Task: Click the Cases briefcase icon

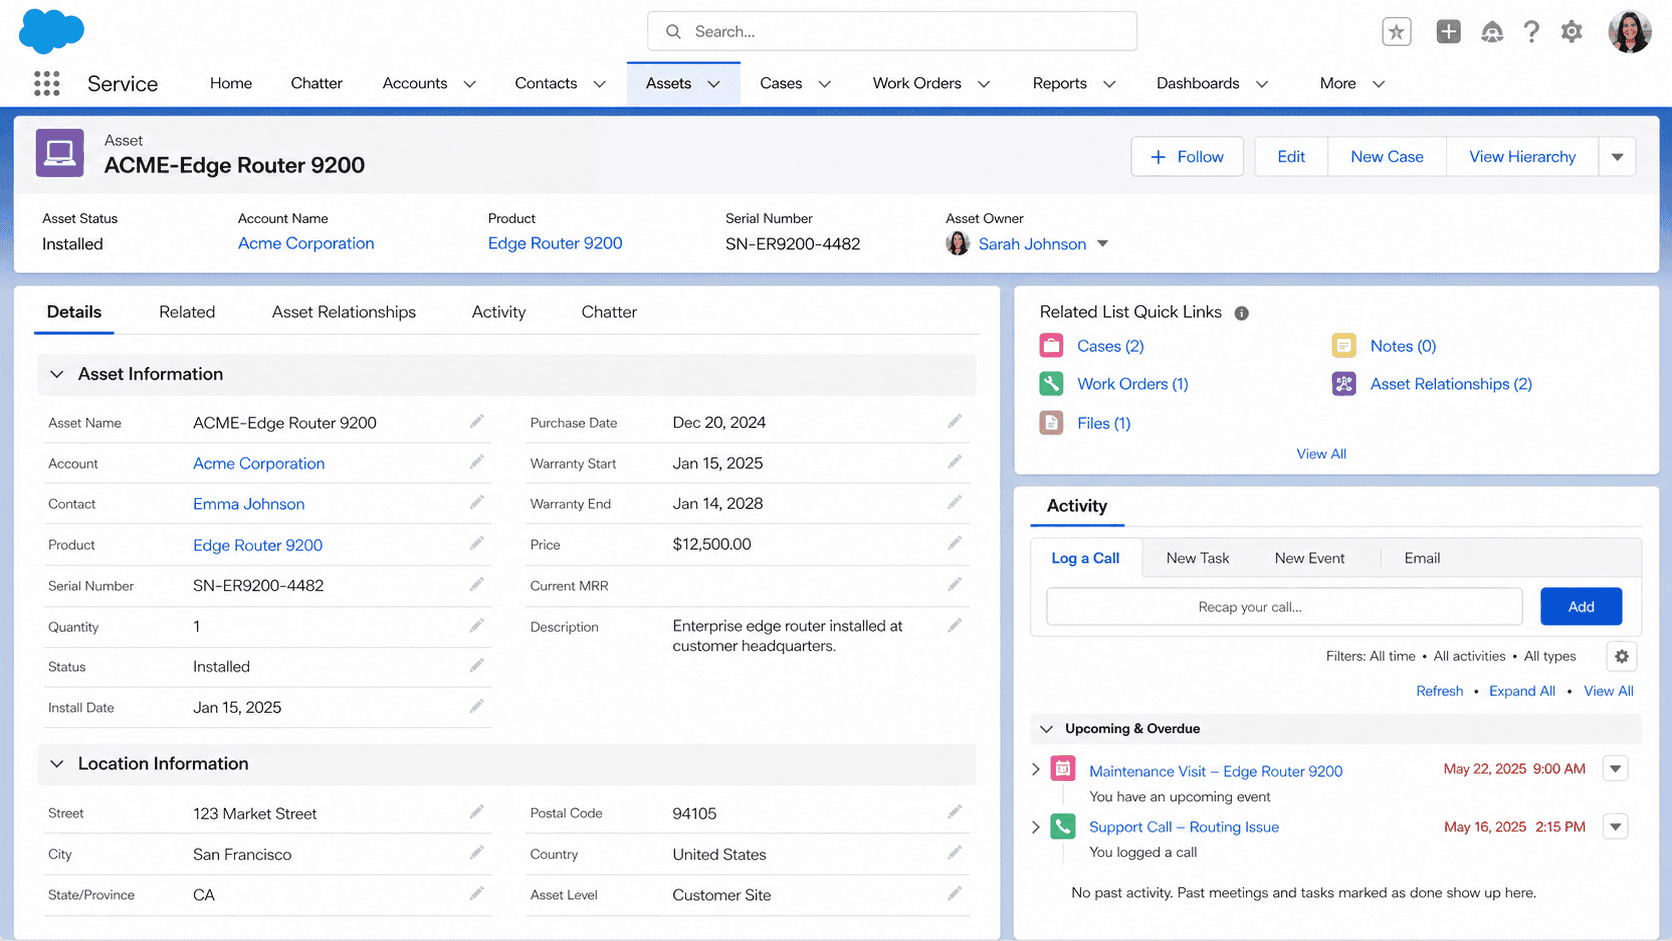Action: (x=1051, y=346)
